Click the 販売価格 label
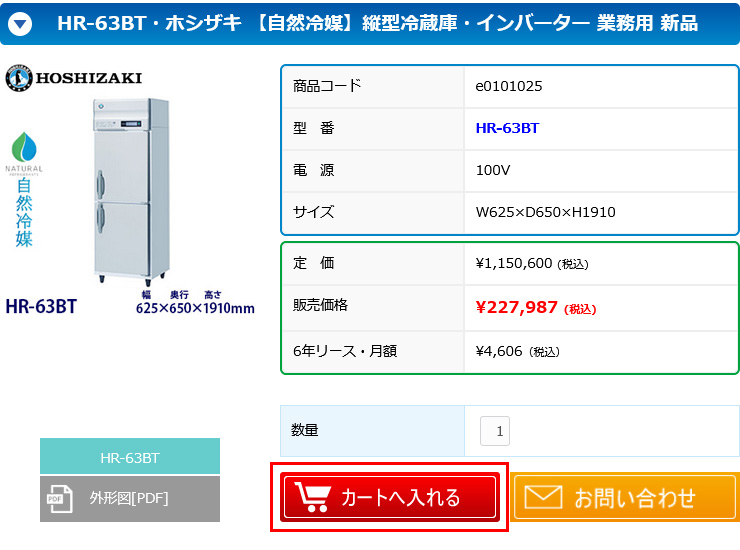Image resolution: width=740 pixels, height=550 pixels. (x=320, y=305)
